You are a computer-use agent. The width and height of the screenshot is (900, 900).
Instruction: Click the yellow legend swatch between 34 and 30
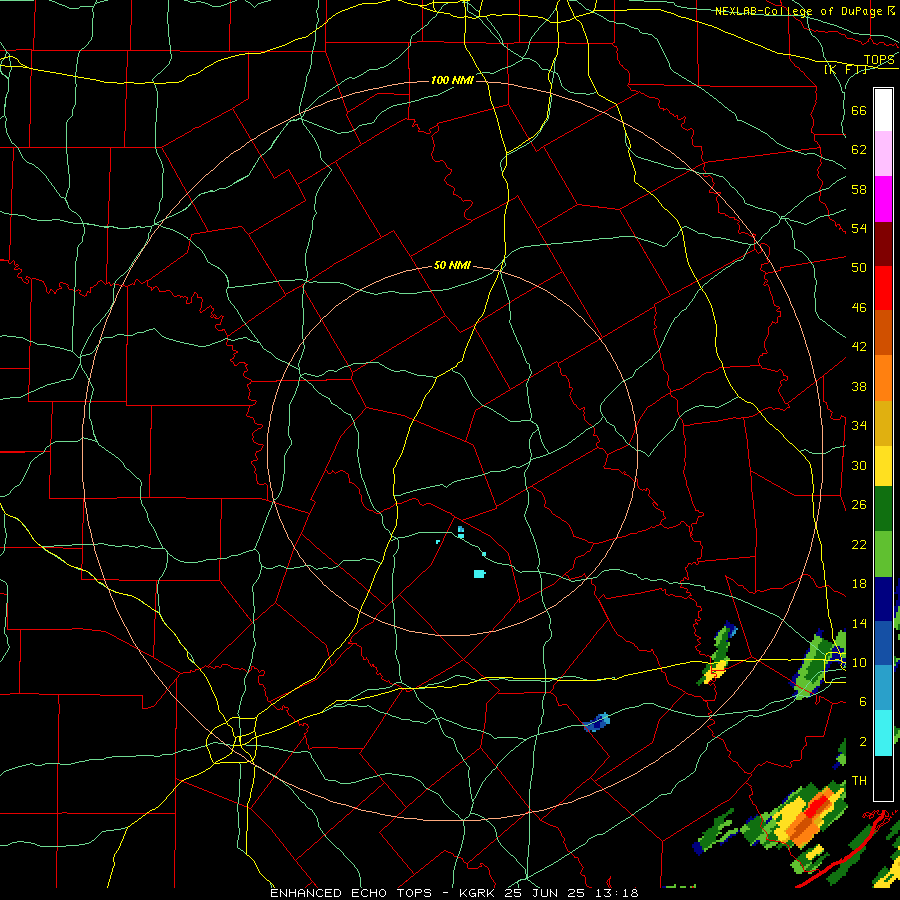tap(883, 466)
